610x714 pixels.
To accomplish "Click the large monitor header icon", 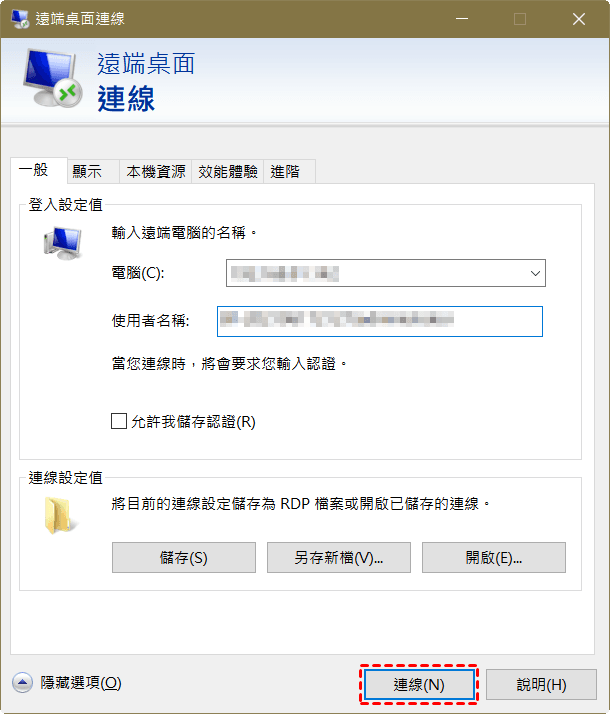I will point(53,78).
